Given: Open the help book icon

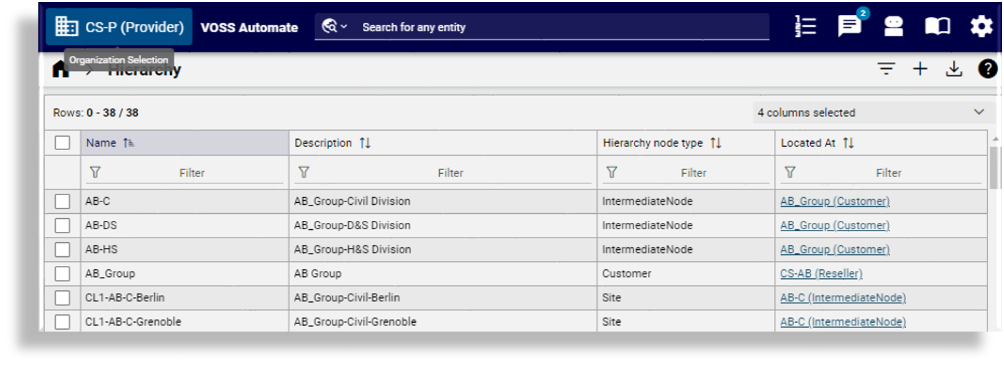Looking at the screenshot, I should tap(937, 26).
